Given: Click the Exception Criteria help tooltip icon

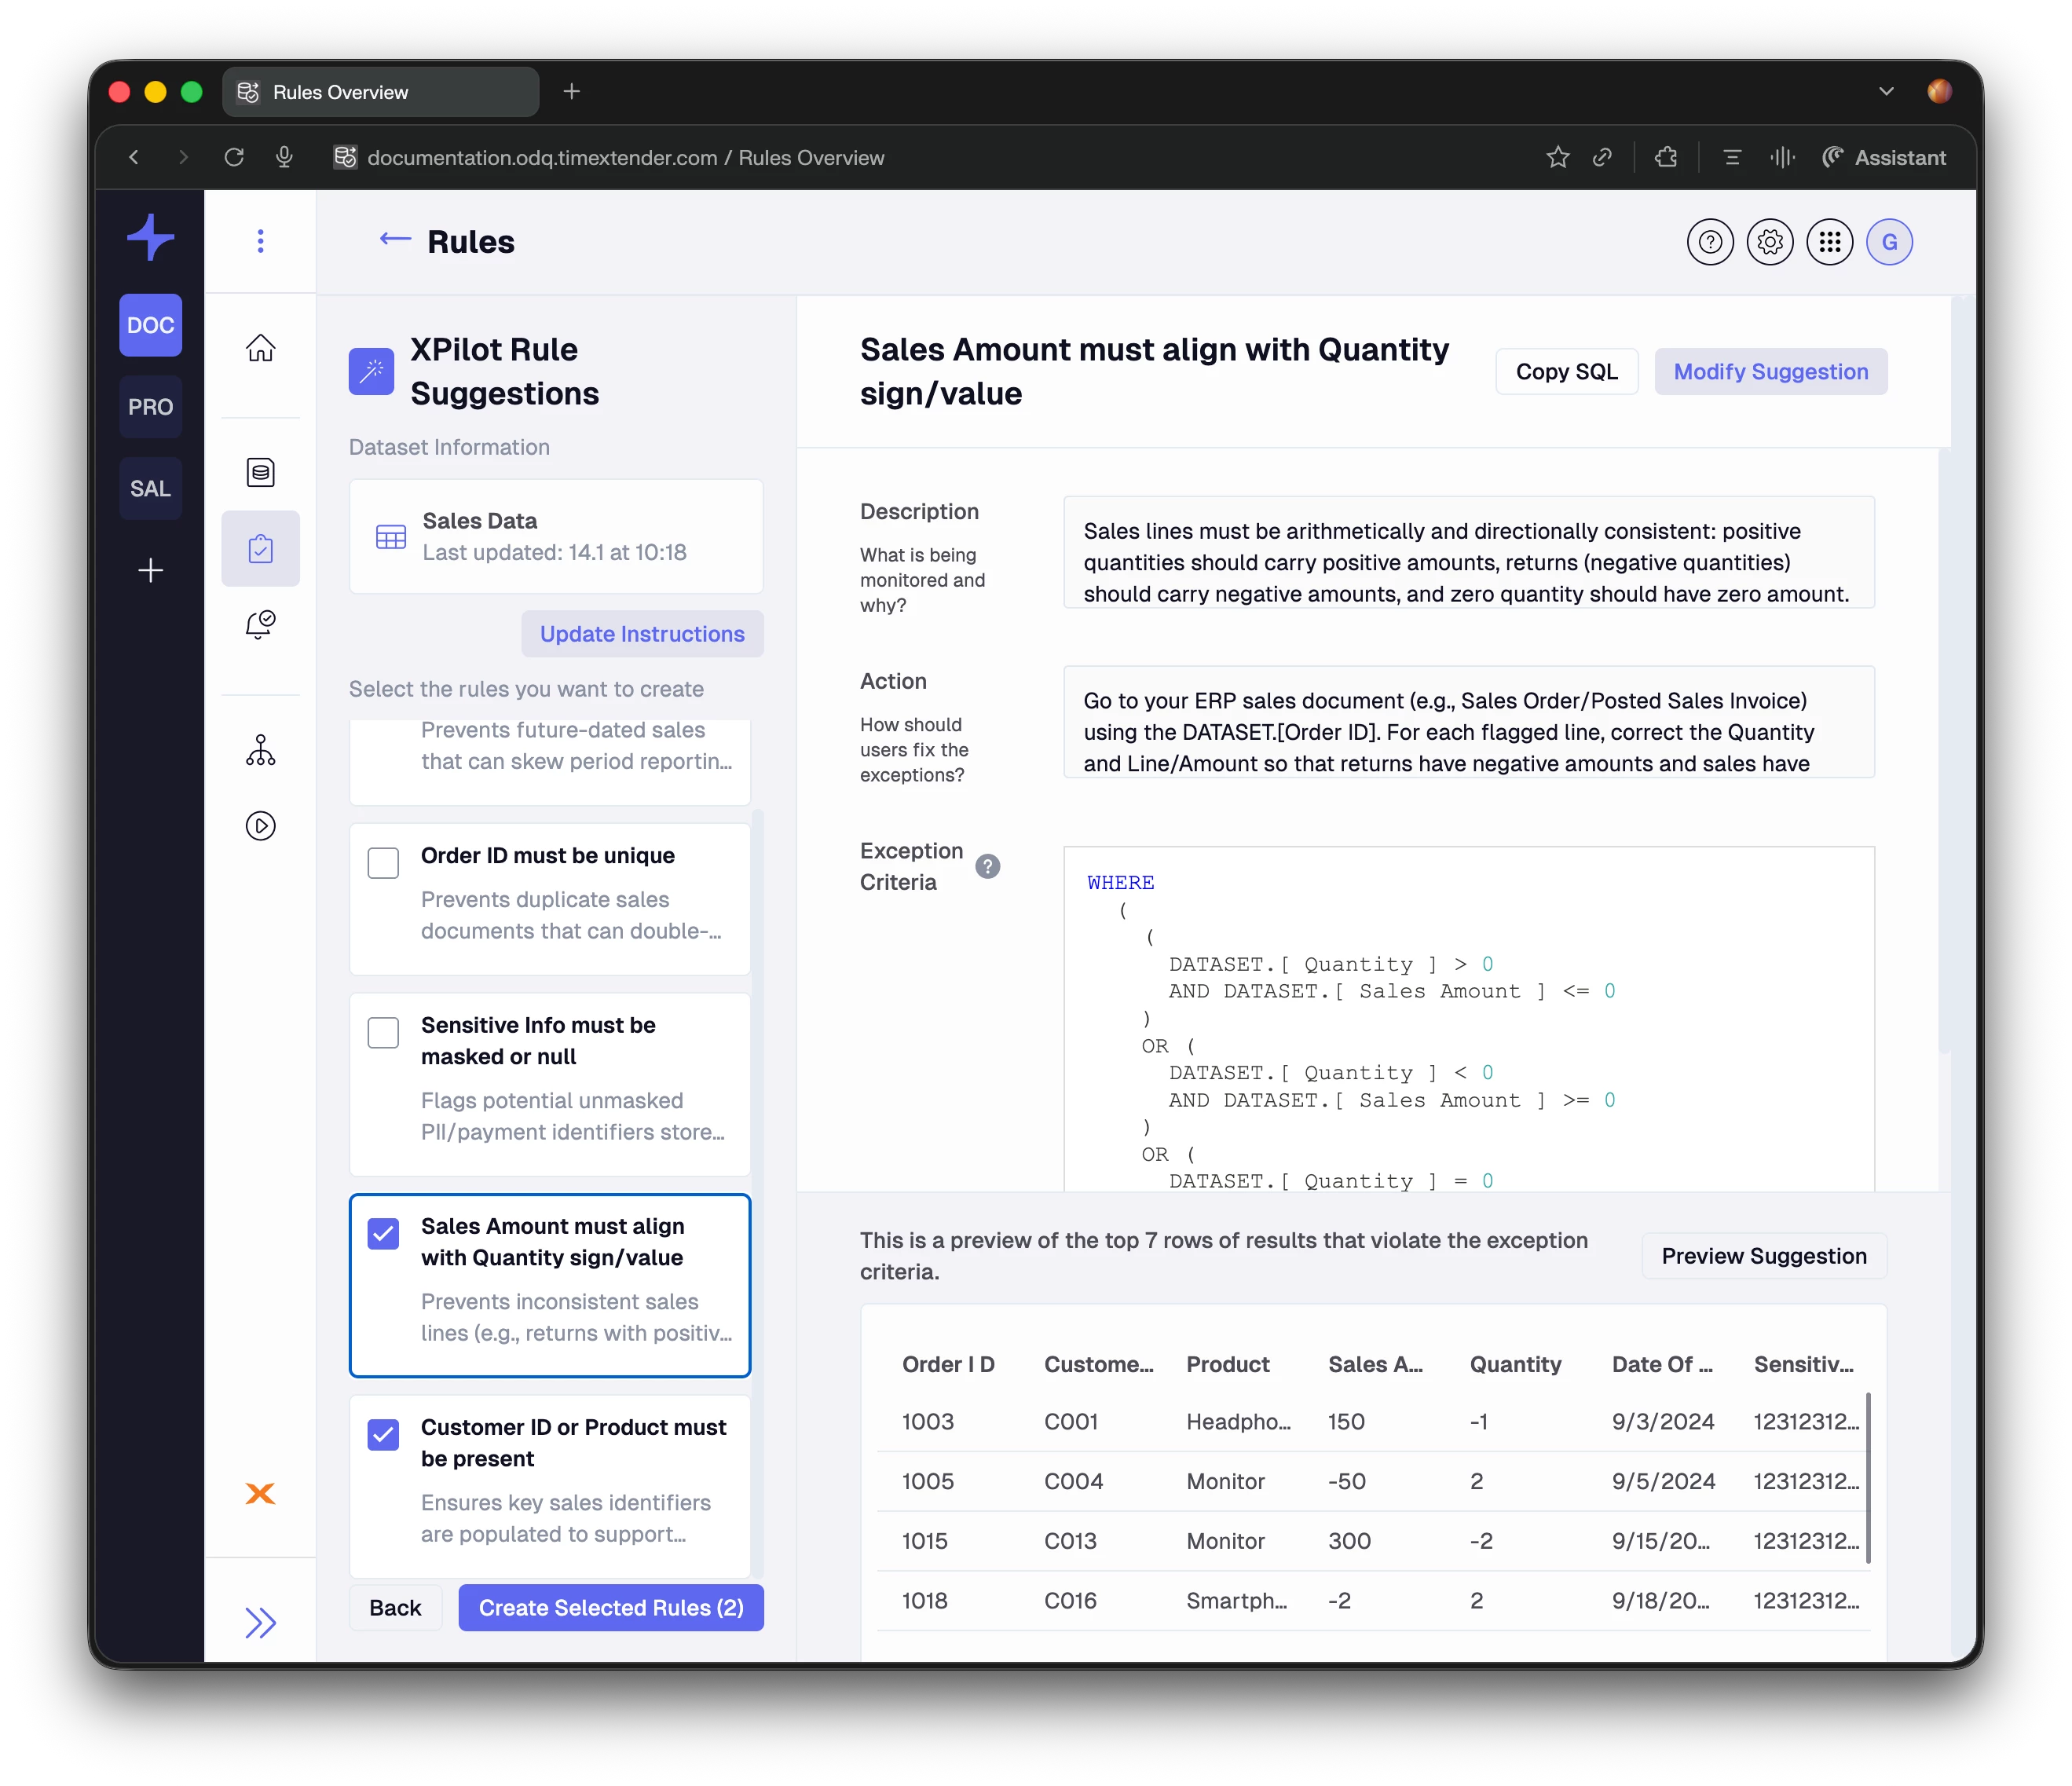Looking at the screenshot, I should coord(988,866).
